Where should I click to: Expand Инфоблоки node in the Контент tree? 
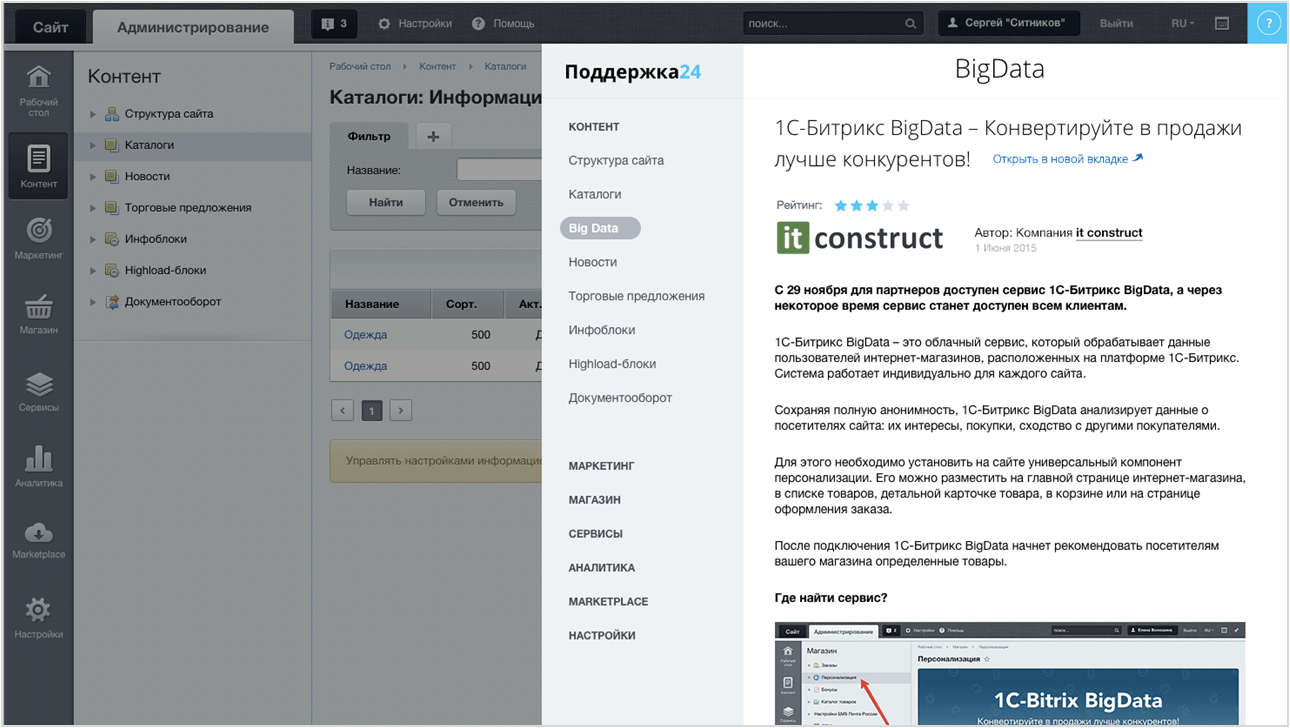pos(93,239)
